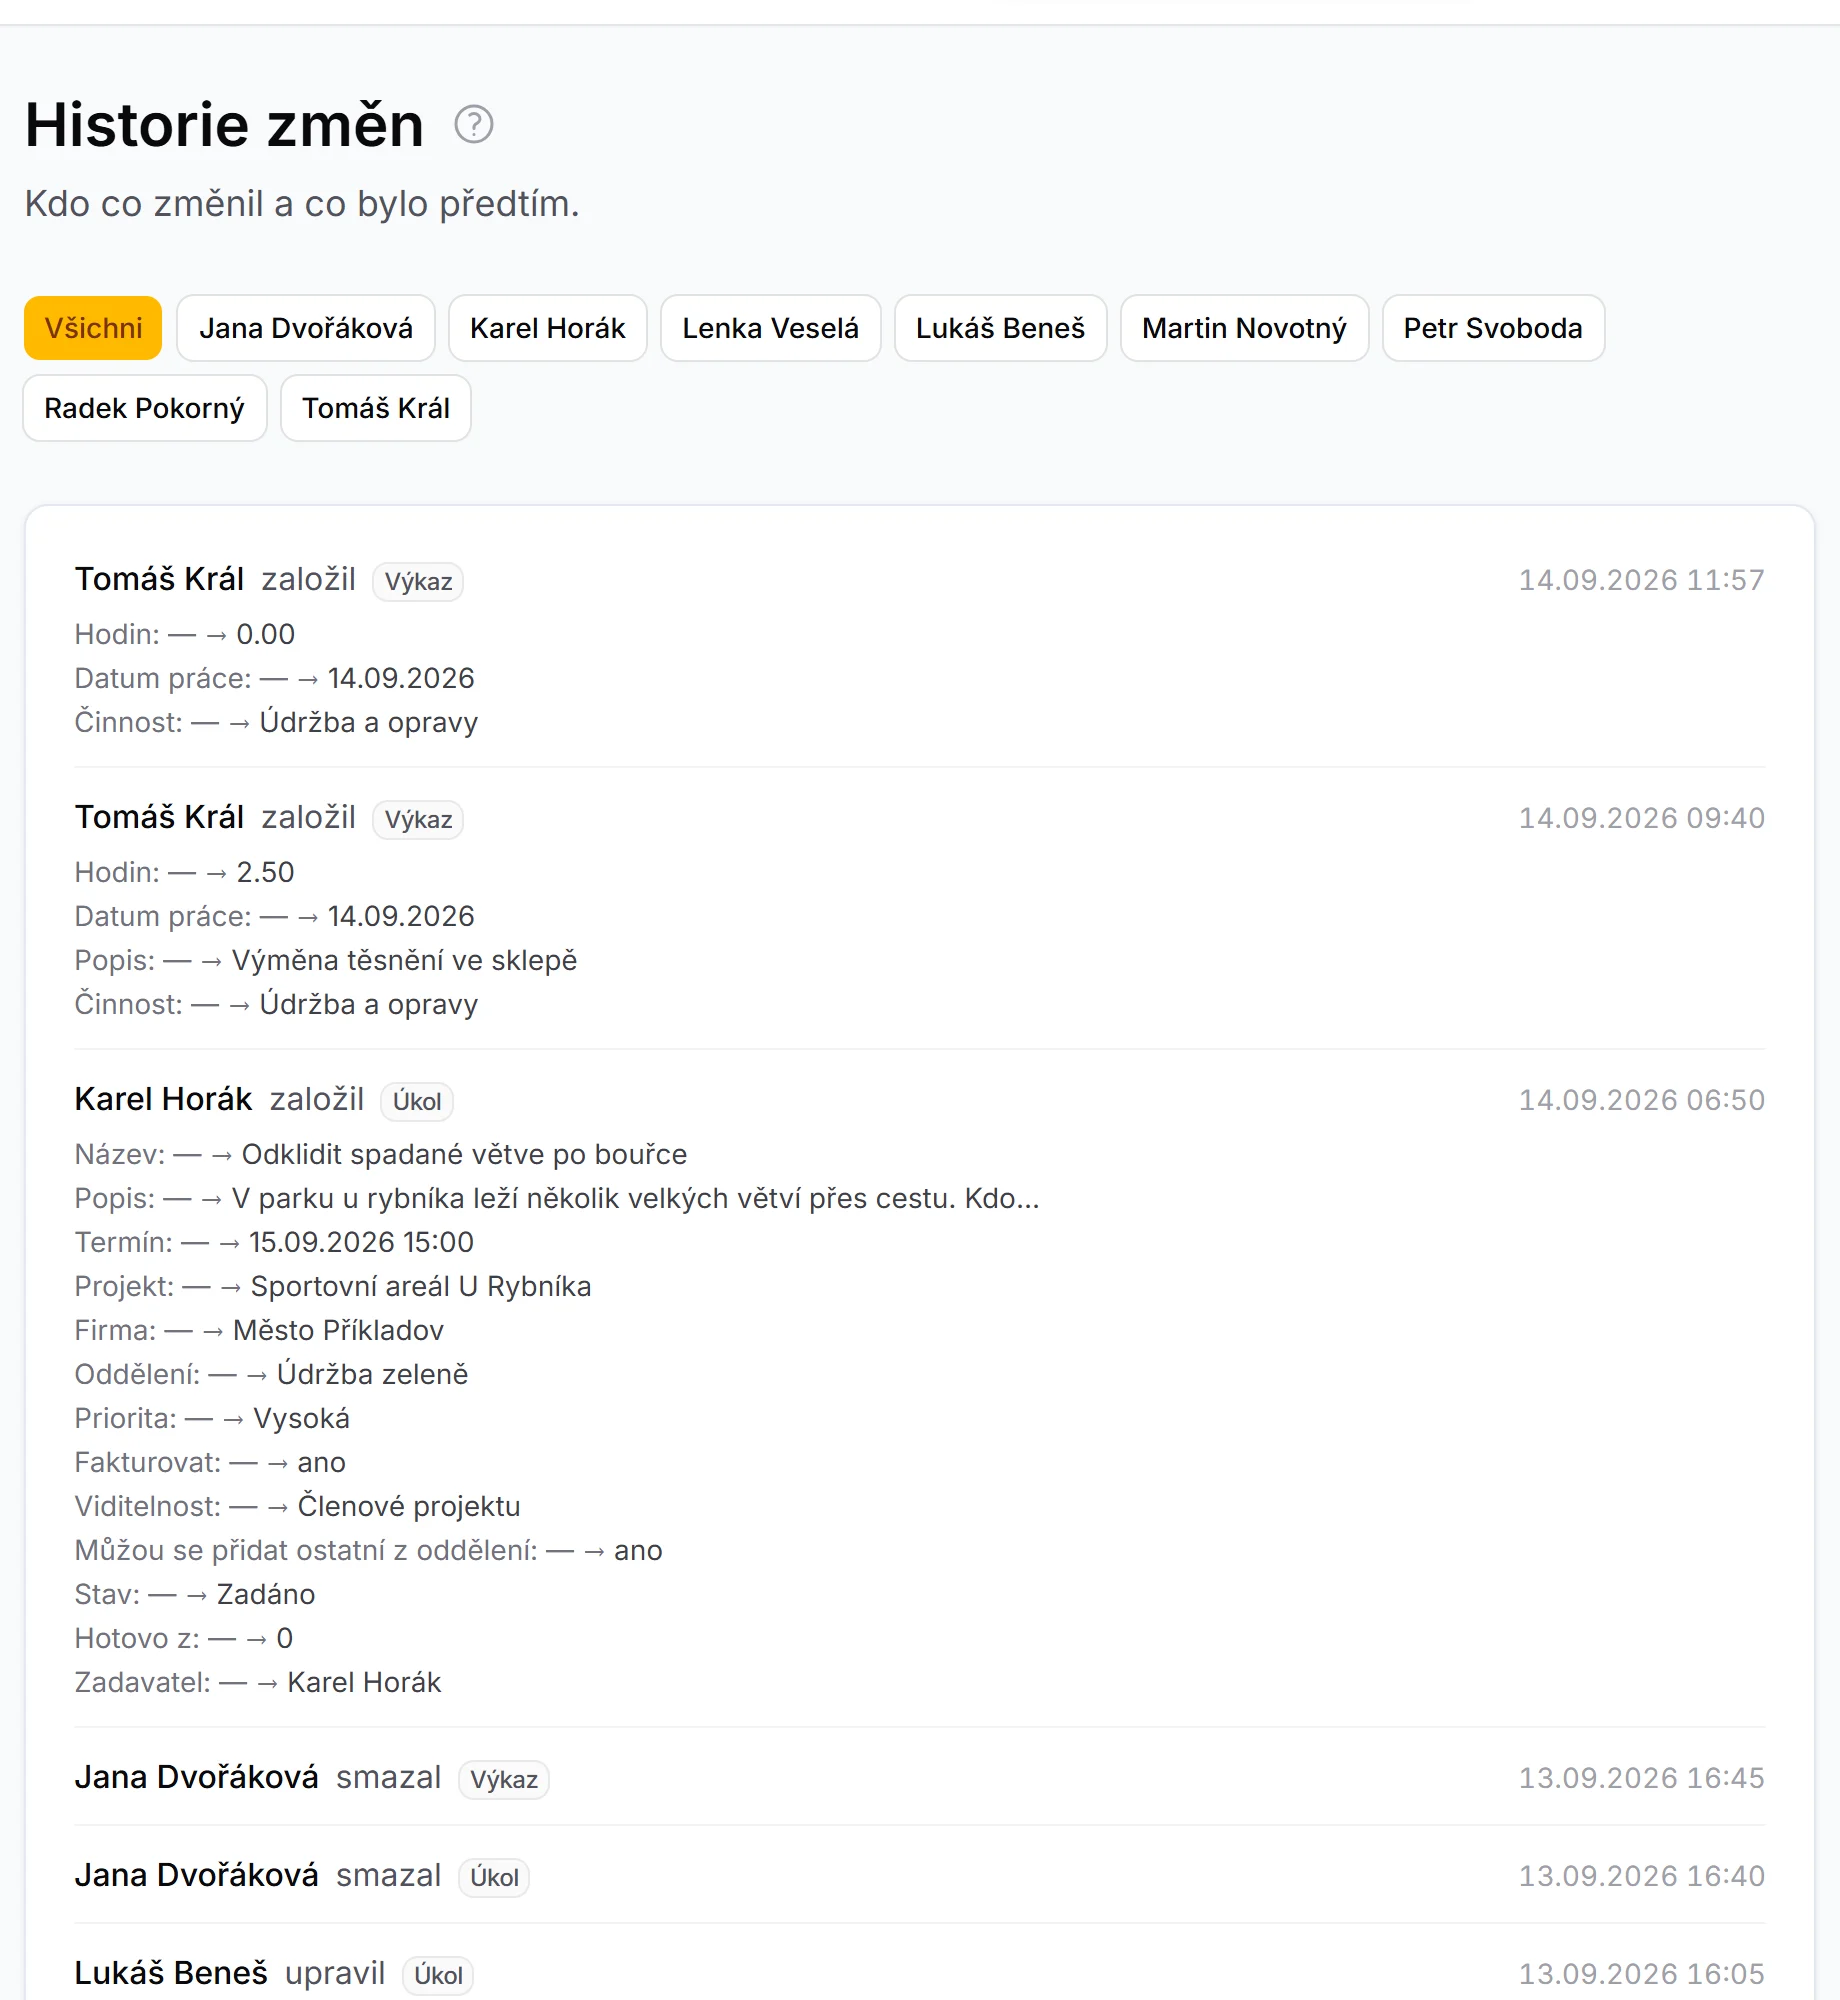Viewport: 1840px width, 2000px height.
Task: Click 'Firma: Město Příkladov' line
Action: tap(259, 1330)
